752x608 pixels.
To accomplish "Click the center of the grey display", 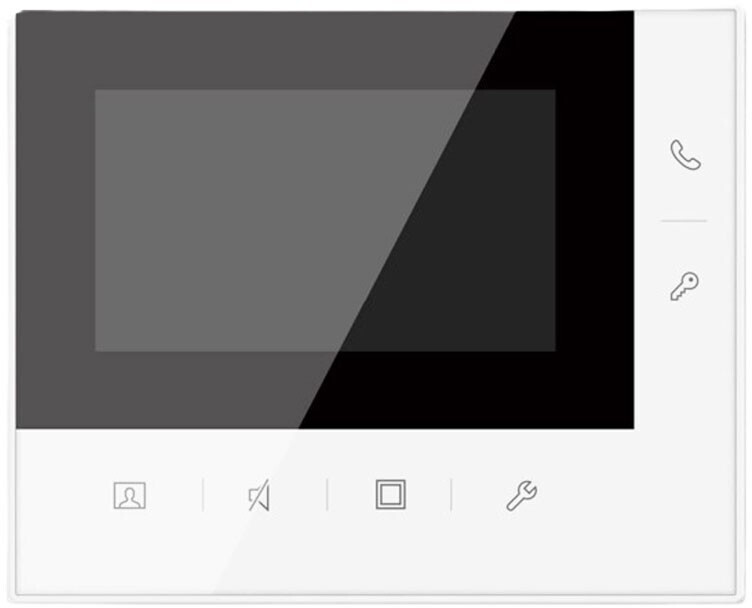I will [325, 220].
